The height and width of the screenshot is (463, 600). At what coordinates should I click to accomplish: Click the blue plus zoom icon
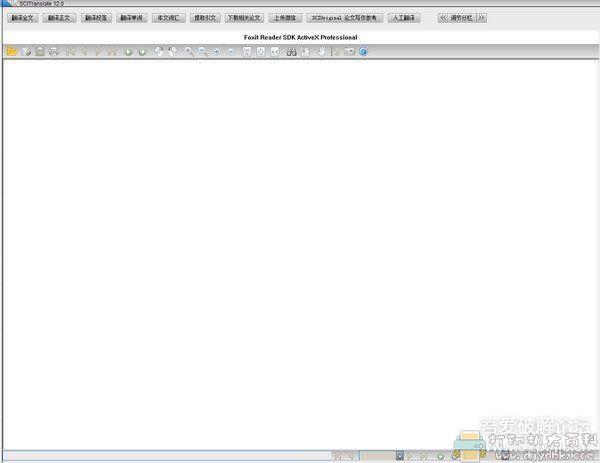click(217, 52)
